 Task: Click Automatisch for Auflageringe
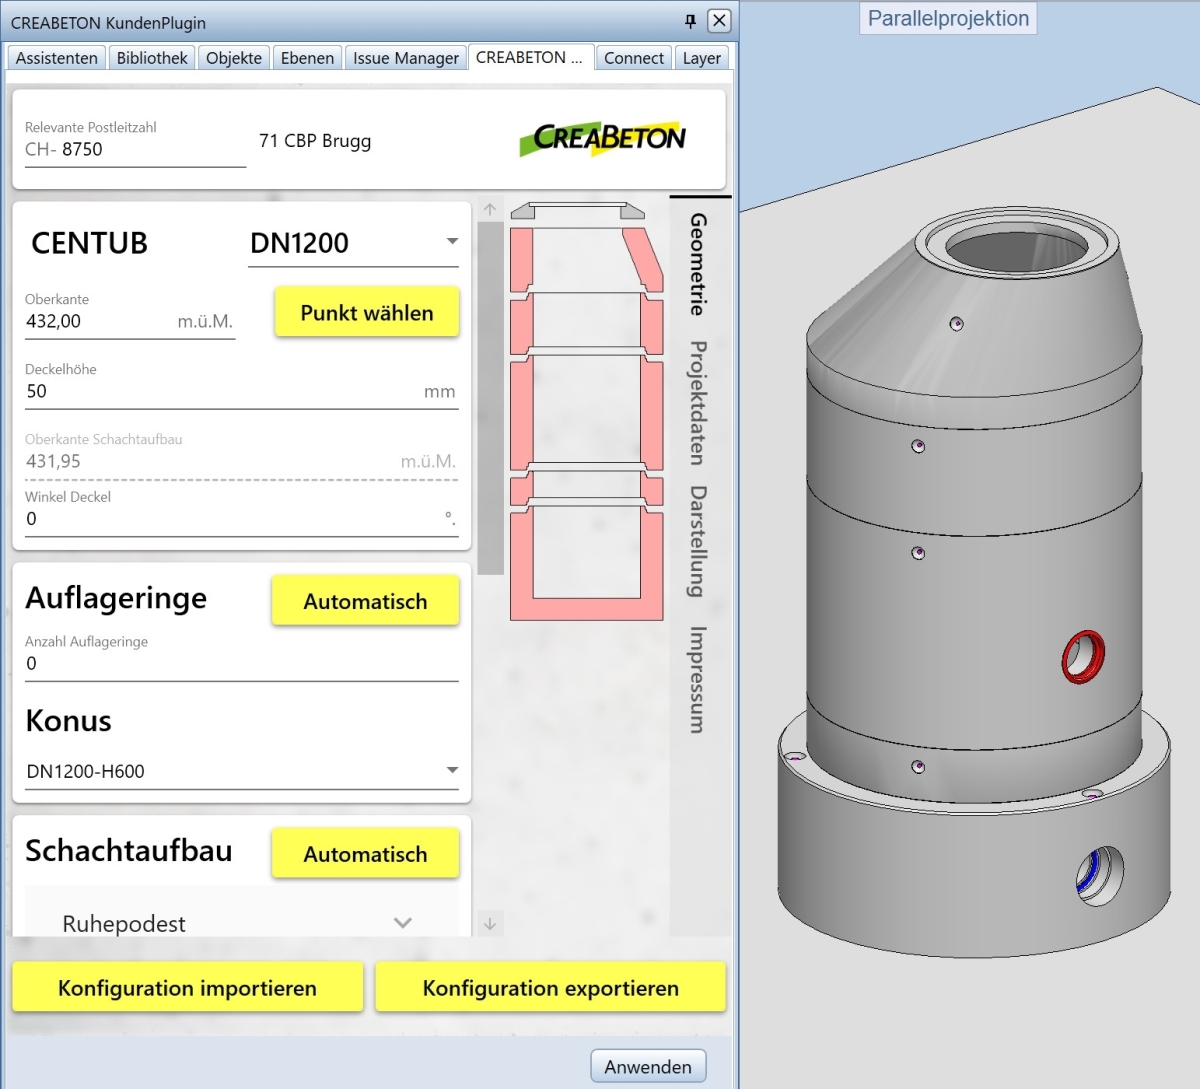point(365,601)
